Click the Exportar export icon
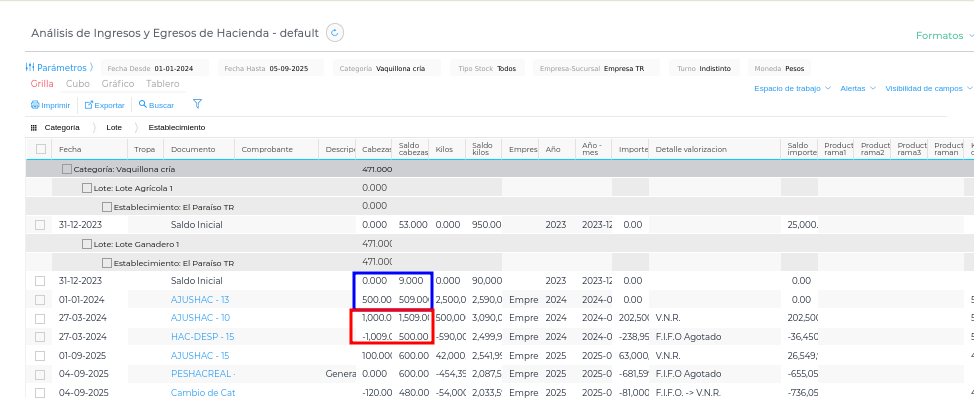Image resolution: width=974 pixels, height=398 pixels. pyautogui.click(x=89, y=105)
